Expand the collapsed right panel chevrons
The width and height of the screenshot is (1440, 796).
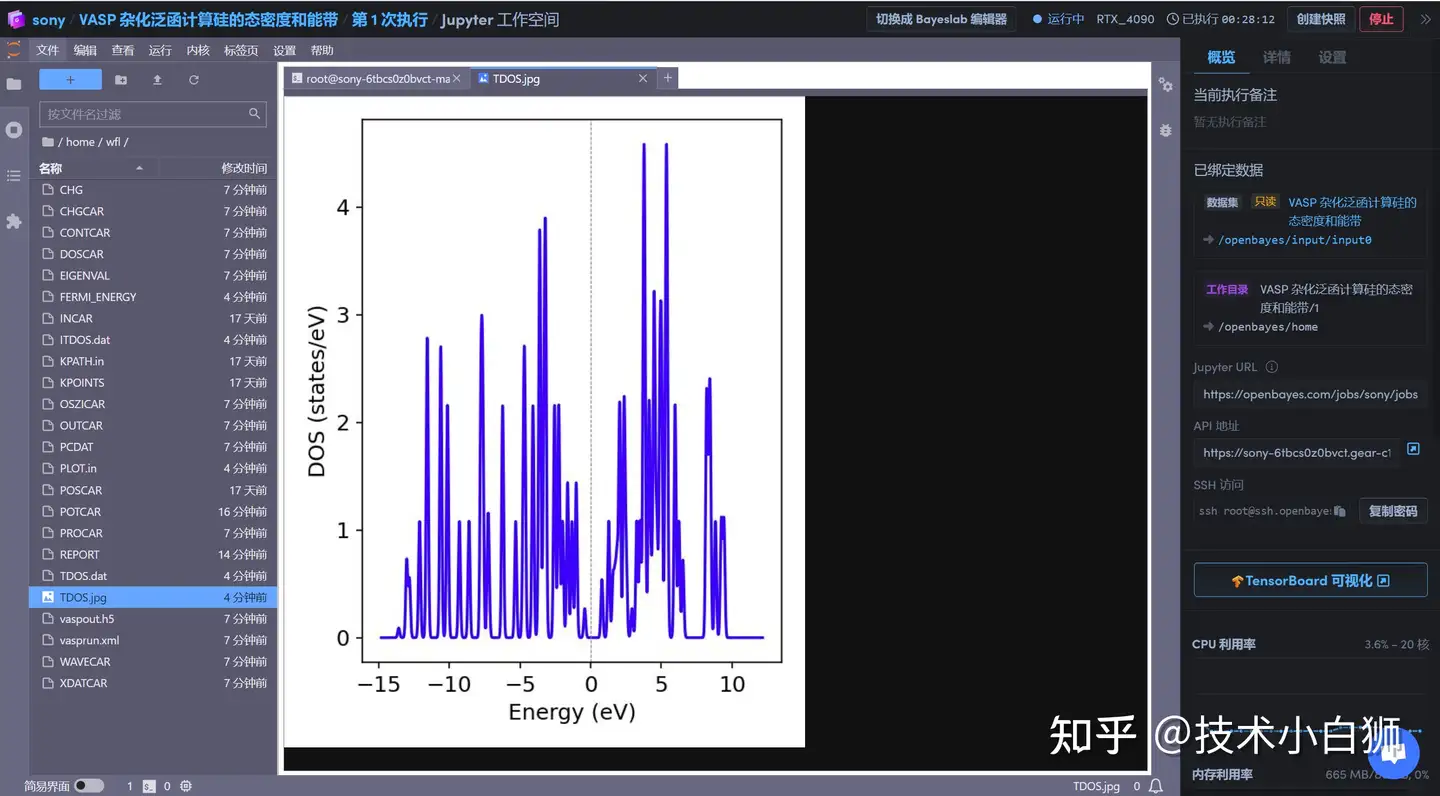coord(1425,19)
